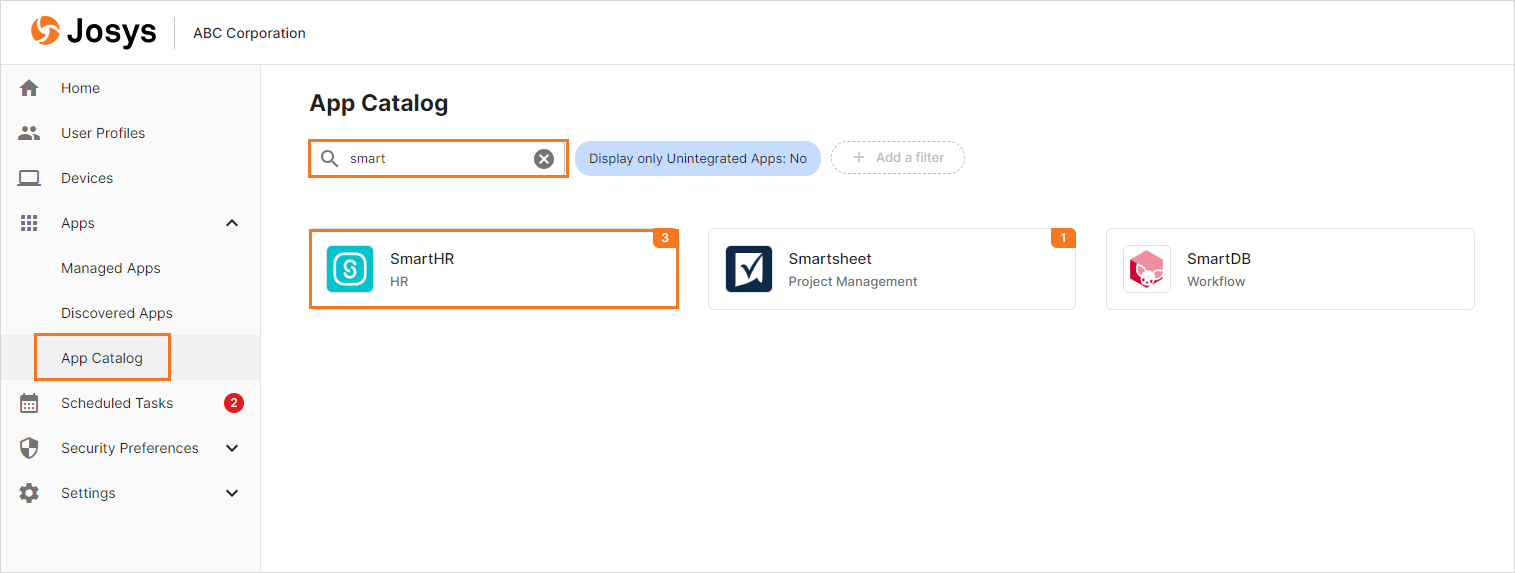
Task: Click Add a filter button
Action: [x=898, y=158]
